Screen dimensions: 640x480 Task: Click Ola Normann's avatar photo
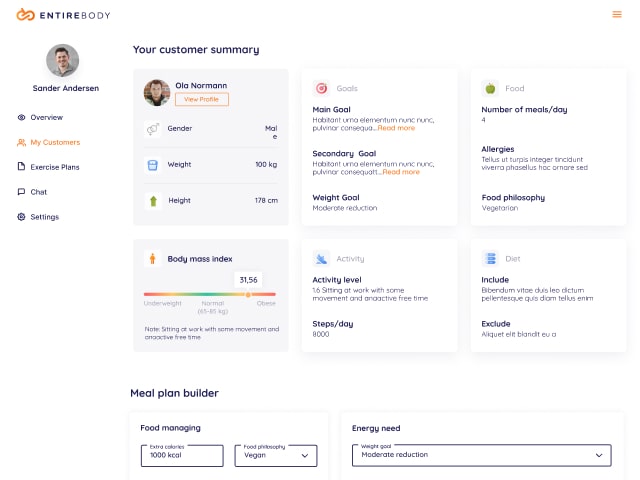click(157, 93)
